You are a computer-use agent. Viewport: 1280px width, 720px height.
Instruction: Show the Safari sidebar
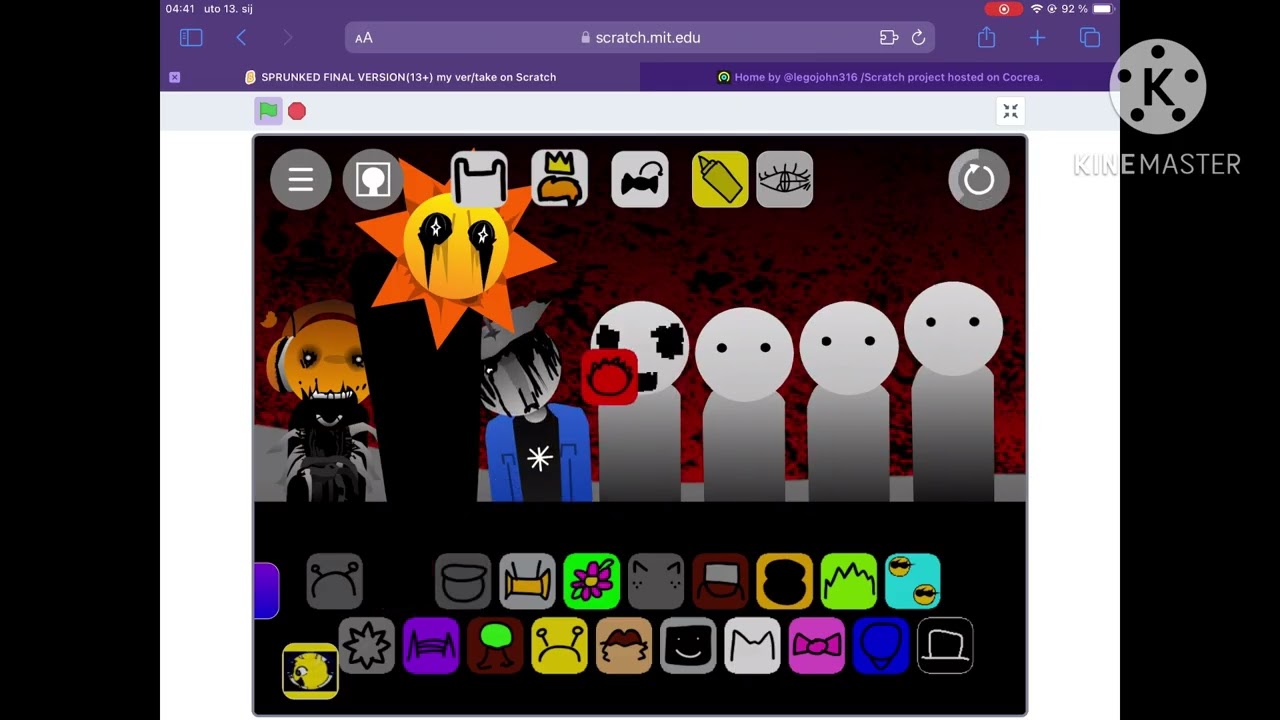pyautogui.click(x=191, y=38)
